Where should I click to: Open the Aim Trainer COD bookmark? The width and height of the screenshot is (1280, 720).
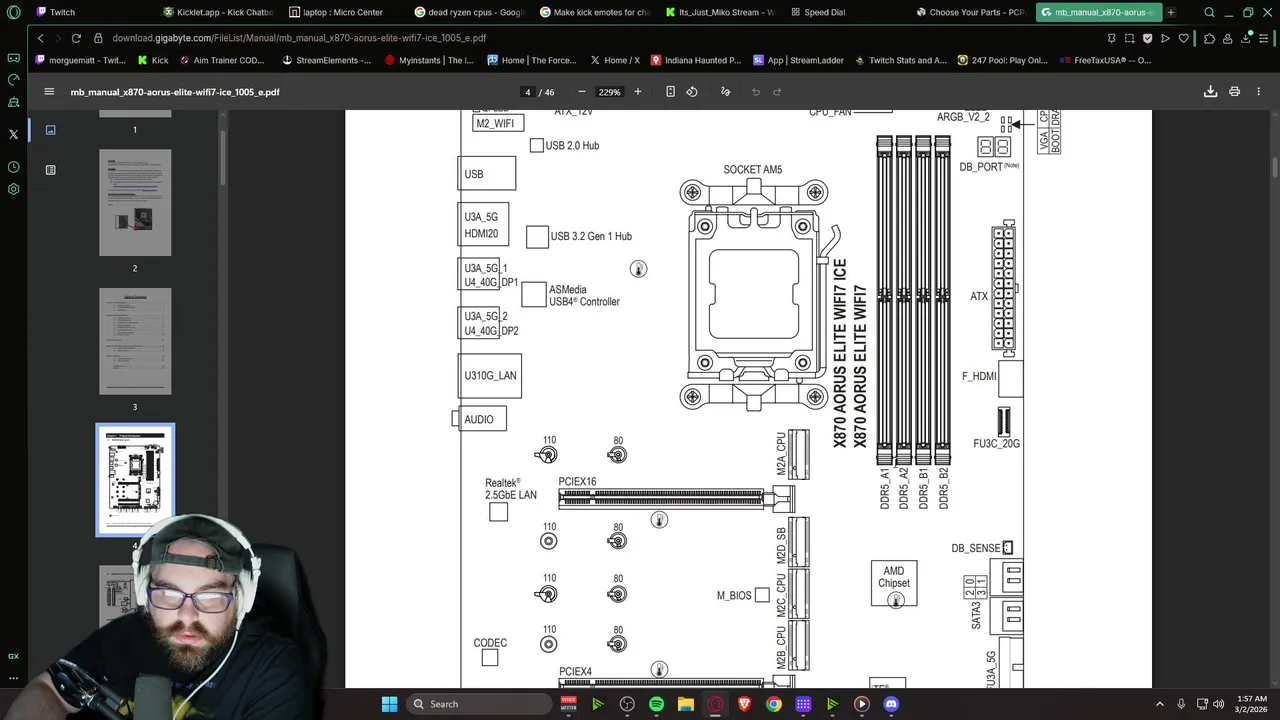click(x=222, y=60)
